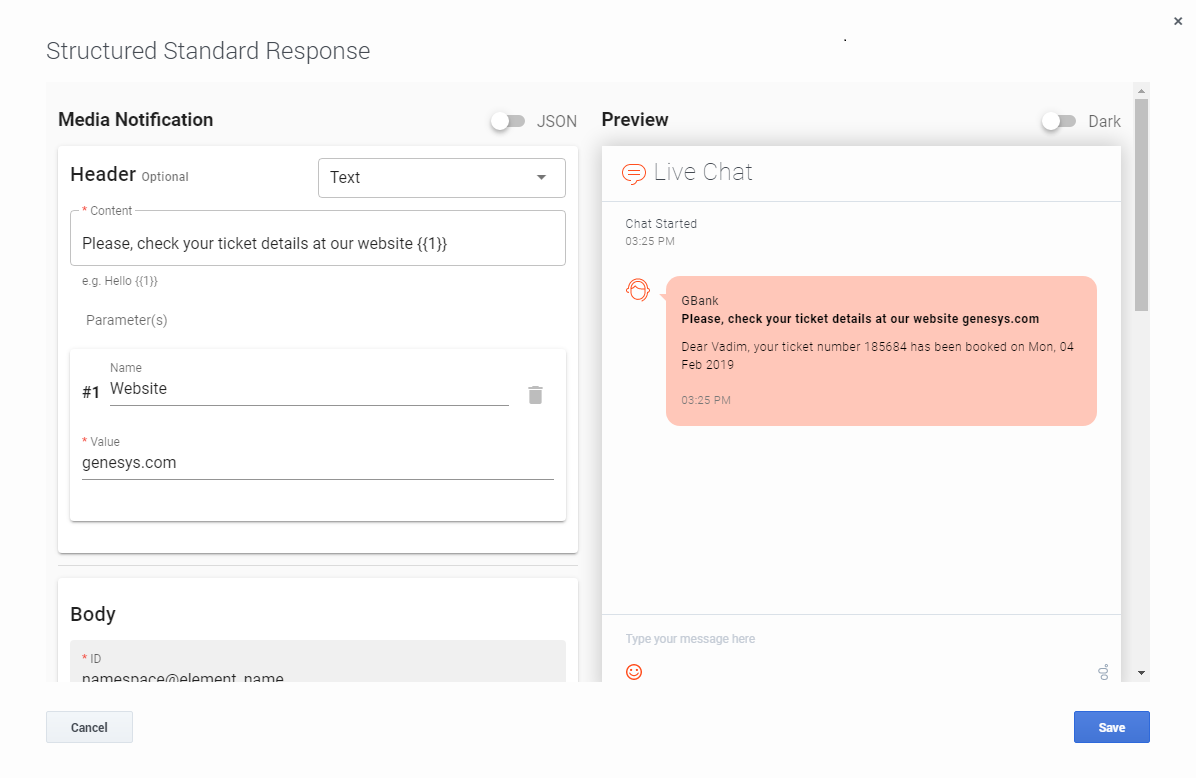Click the agent avatar beside GBank message

(x=637, y=291)
